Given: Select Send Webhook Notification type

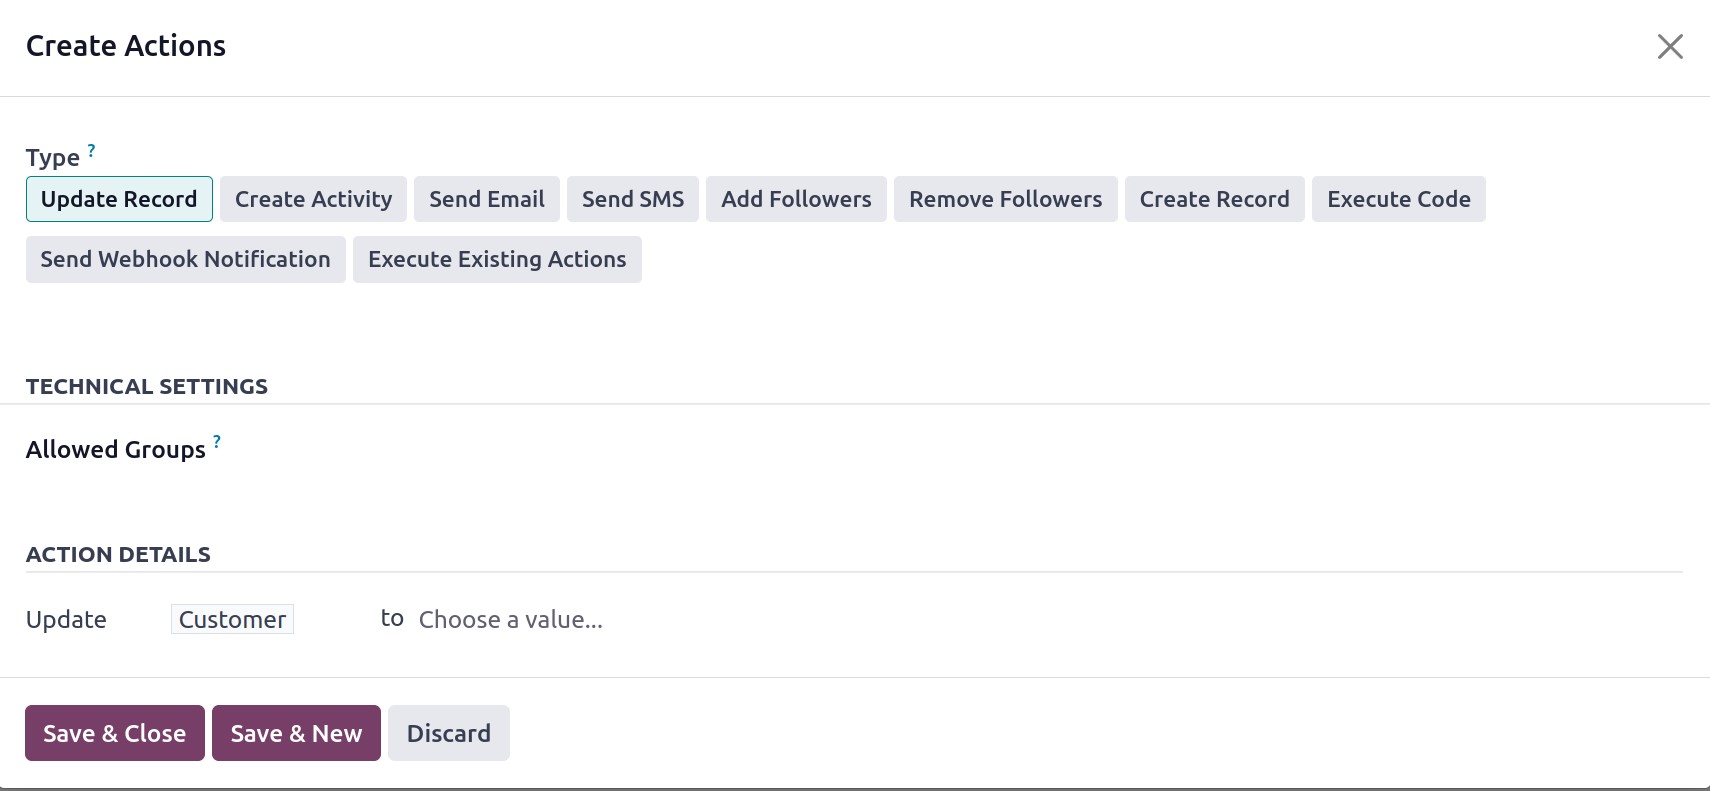Looking at the screenshot, I should point(185,259).
